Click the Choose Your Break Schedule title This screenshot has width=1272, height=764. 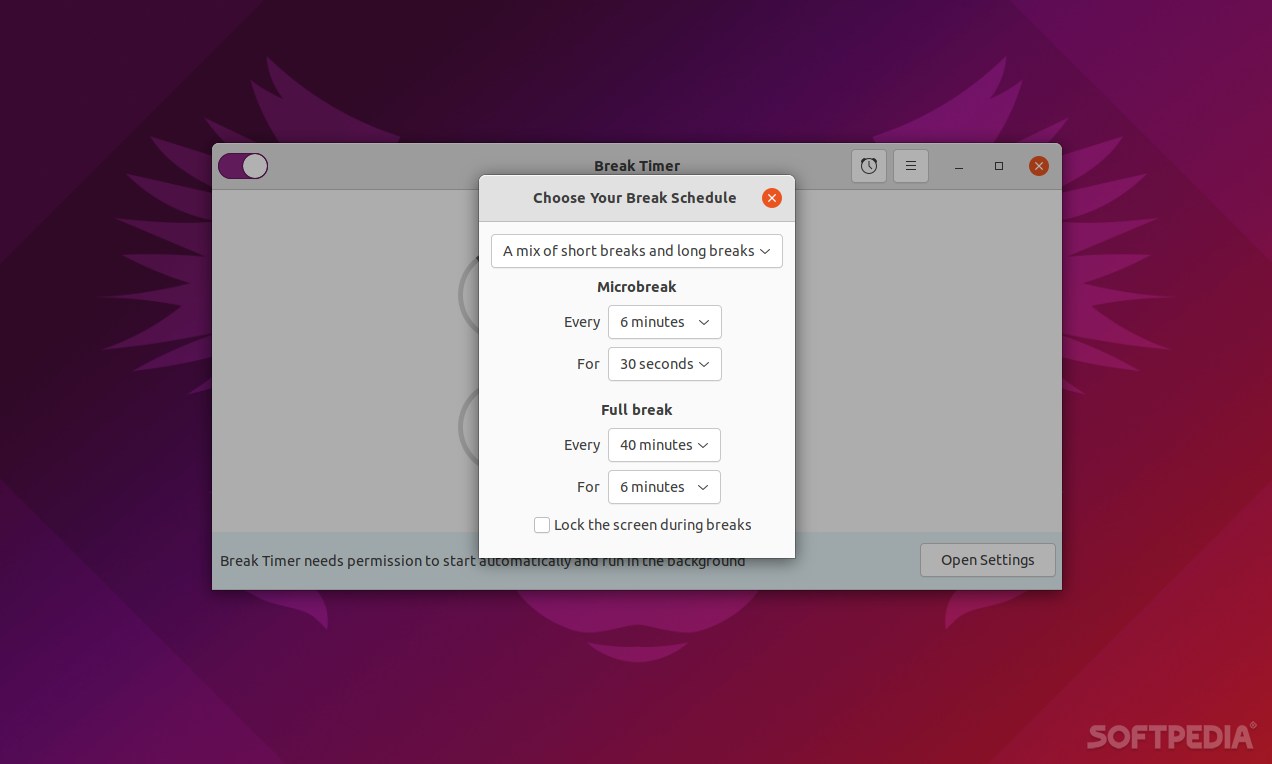pos(635,198)
